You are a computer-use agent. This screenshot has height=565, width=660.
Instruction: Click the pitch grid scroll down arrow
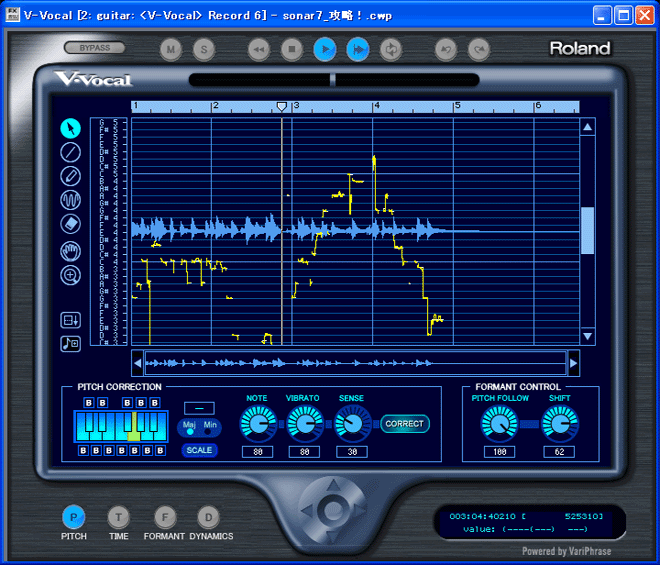588,336
